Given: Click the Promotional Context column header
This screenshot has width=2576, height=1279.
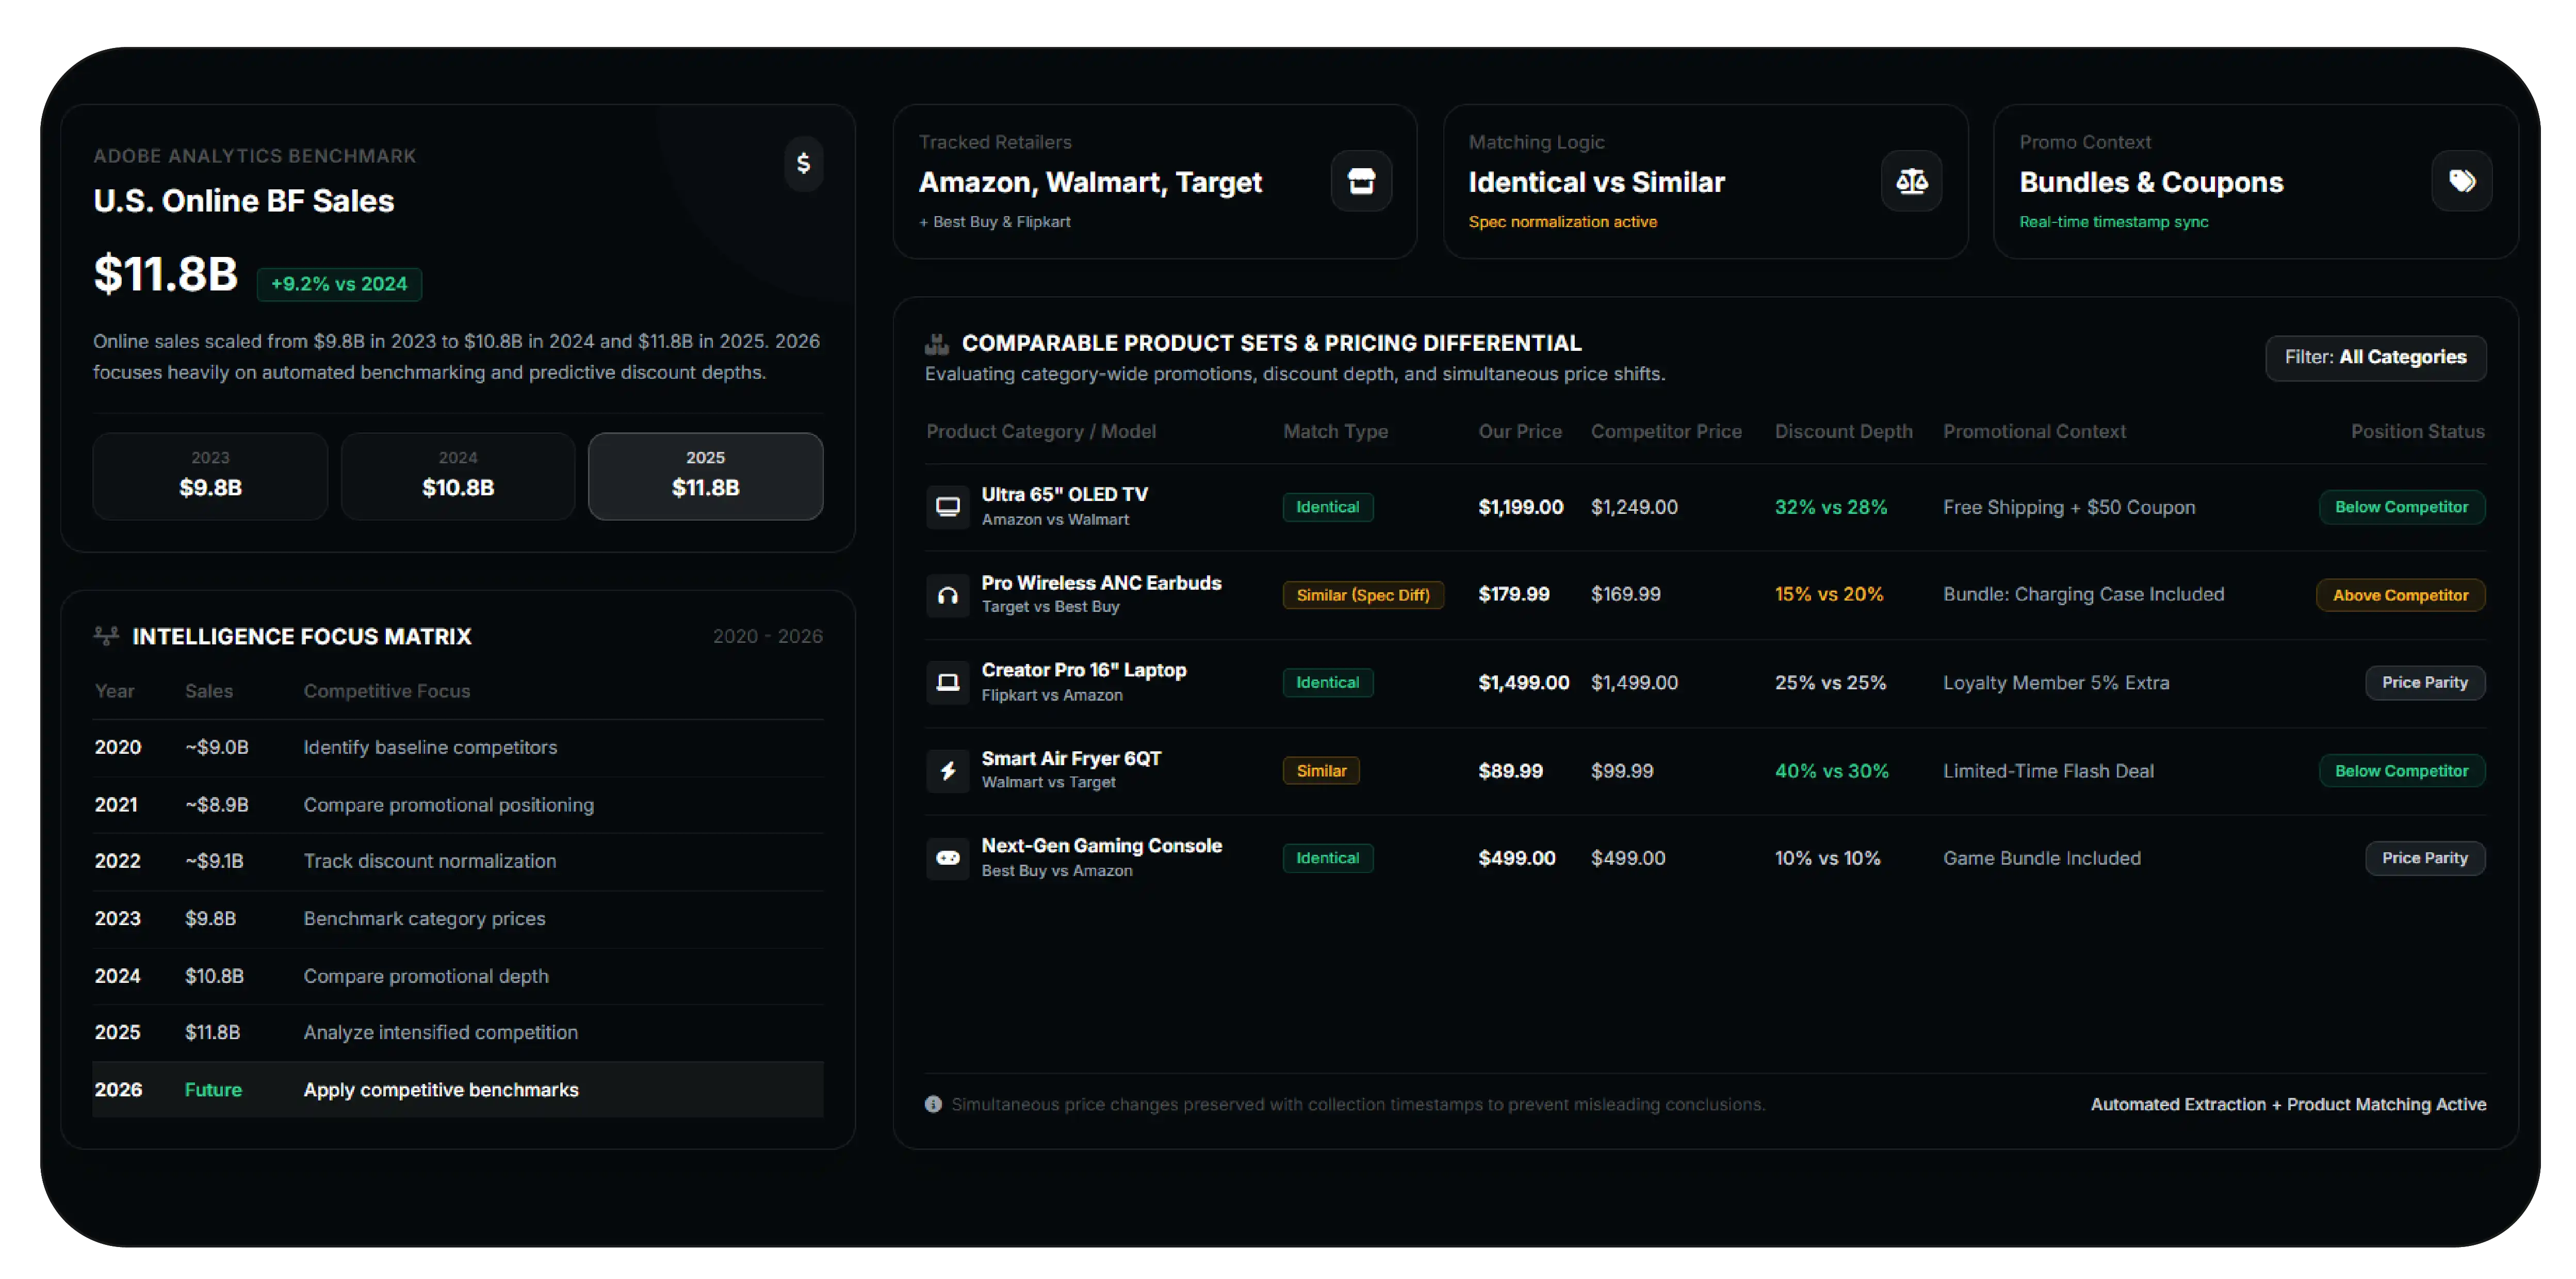Looking at the screenshot, I should click(2034, 431).
